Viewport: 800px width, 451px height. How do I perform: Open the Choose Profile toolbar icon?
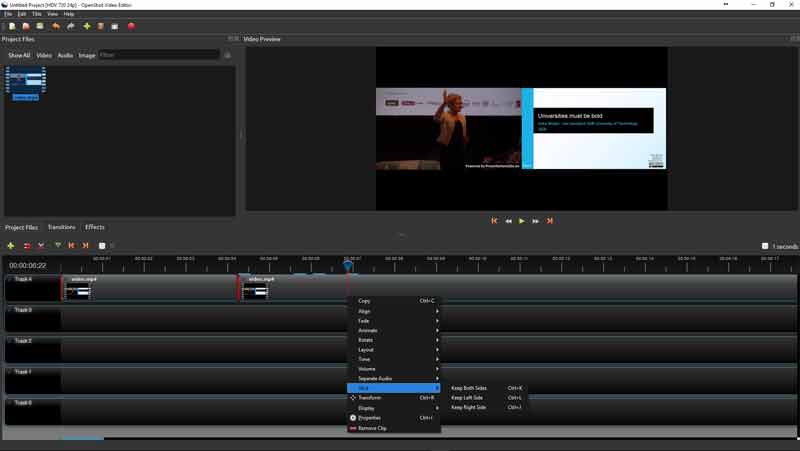tap(101, 26)
